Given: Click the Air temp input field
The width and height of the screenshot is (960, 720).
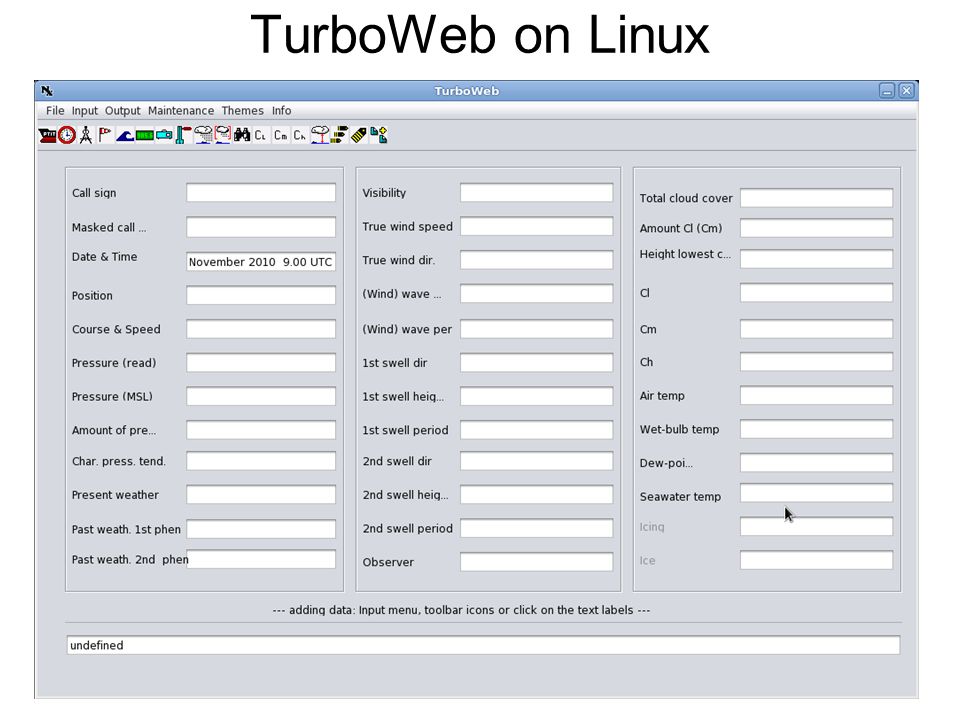Looking at the screenshot, I should 816,396.
